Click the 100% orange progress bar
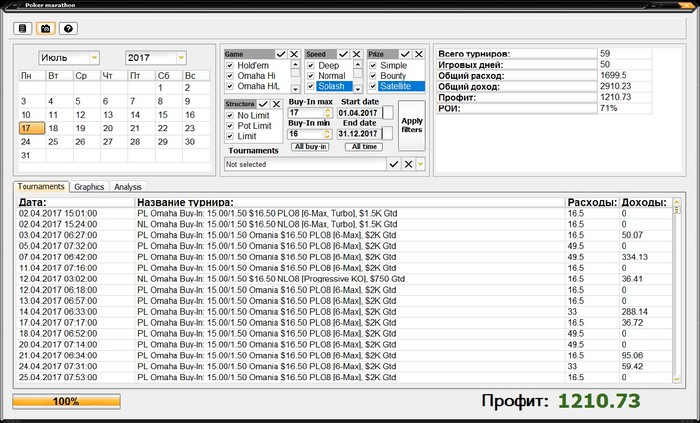The height and width of the screenshot is (423, 700). click(x=67, y=401)
